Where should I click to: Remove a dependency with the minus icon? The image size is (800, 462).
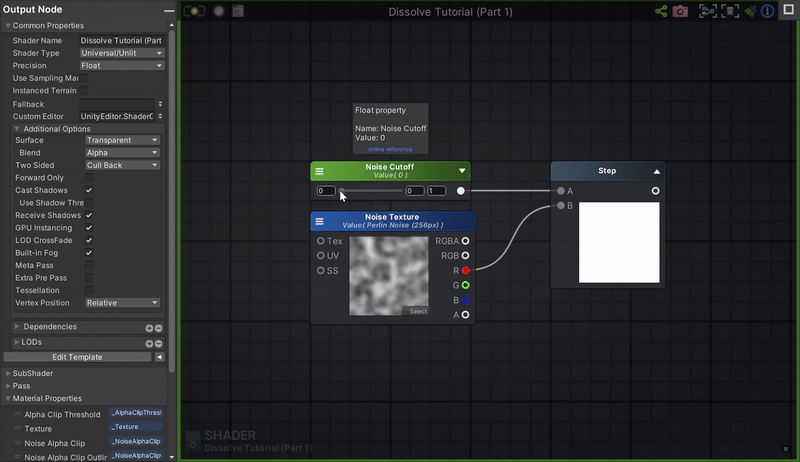pos(159,328)
